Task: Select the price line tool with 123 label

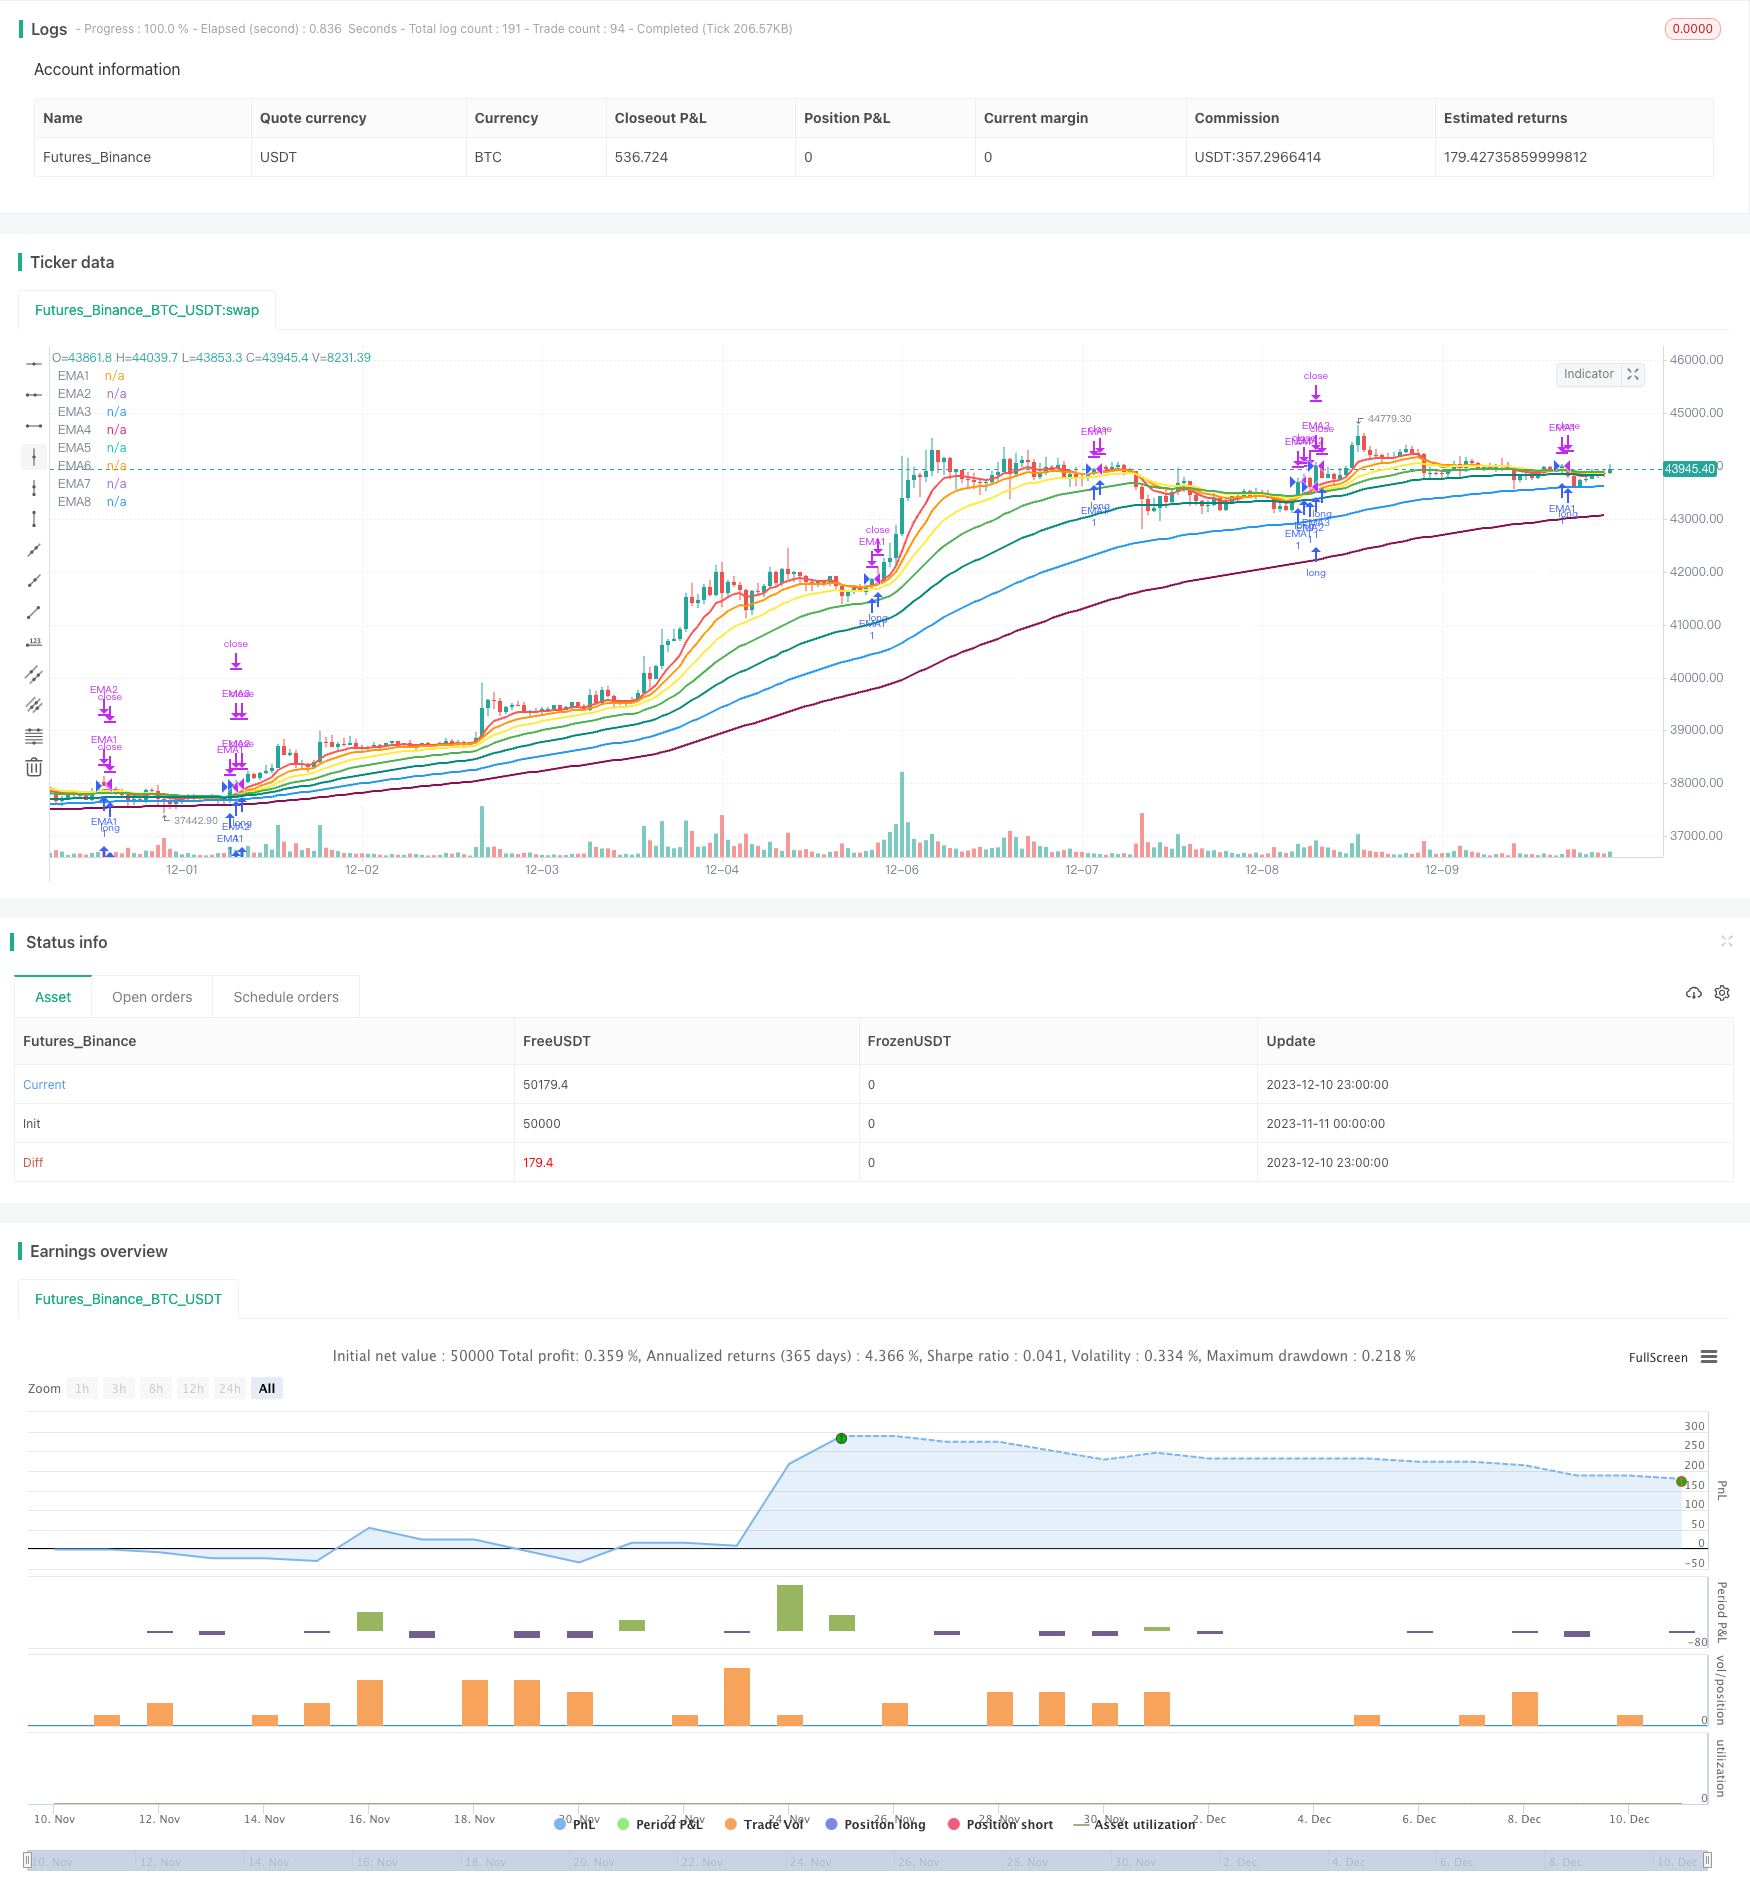Action: [34, 643]
